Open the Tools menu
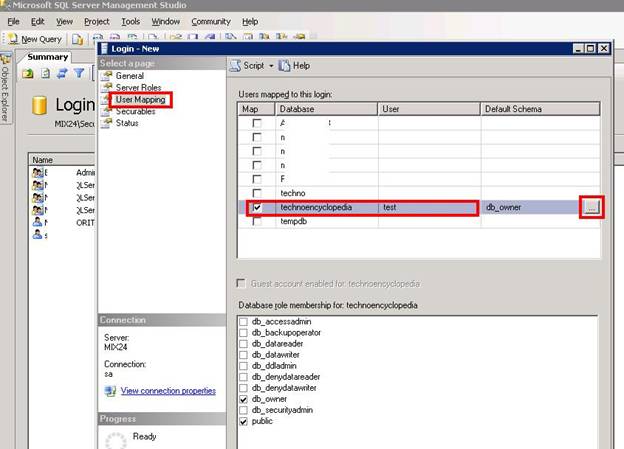This screenshot has height=449, width=624. pyautogui.click(x=131, y=21)
